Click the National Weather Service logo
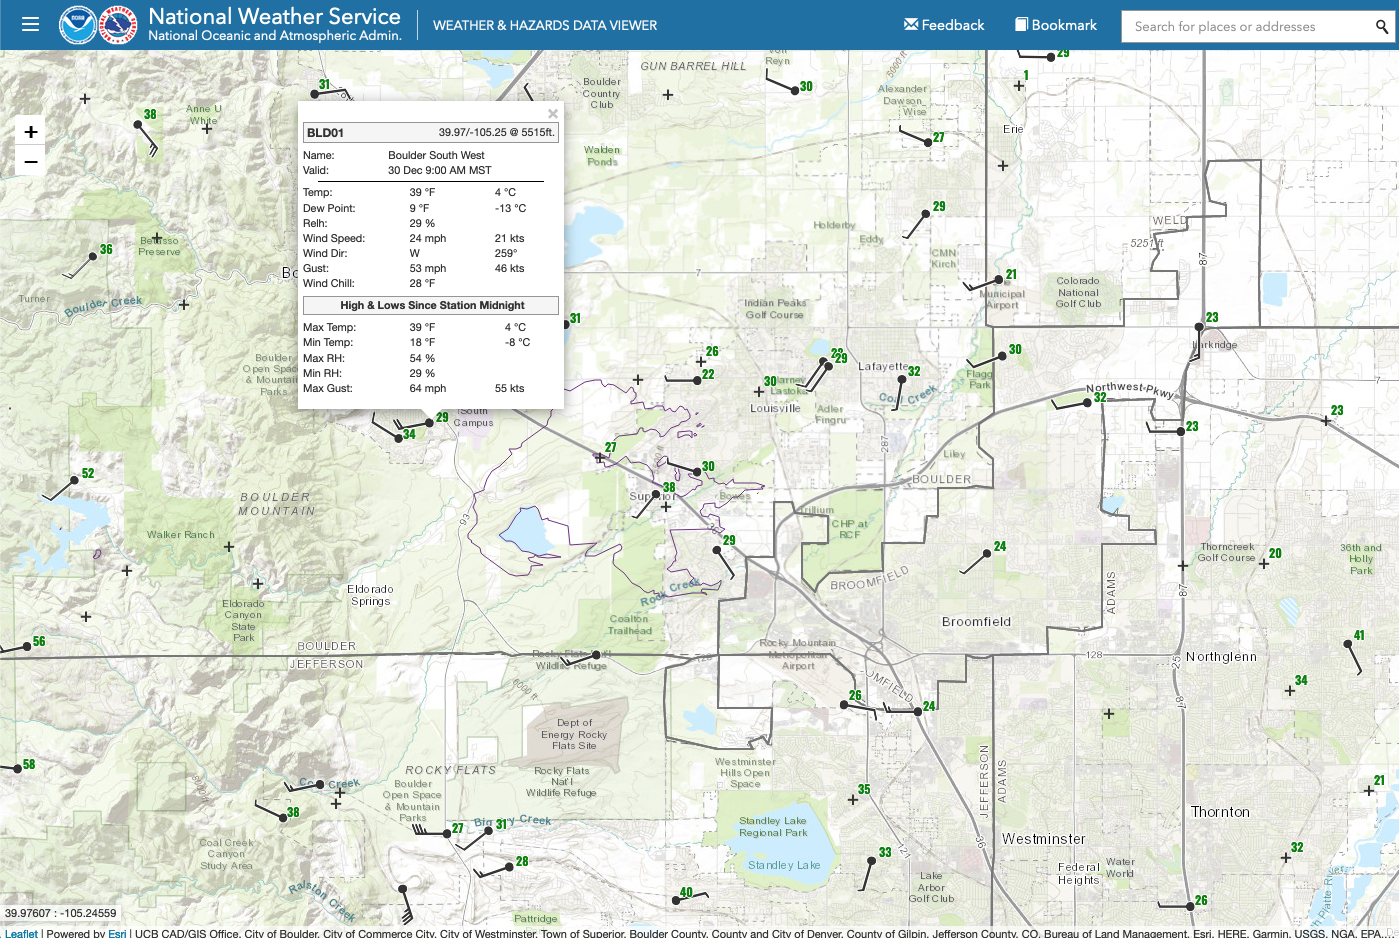The width and height of the screenshot is (1399, 938). 119,25
